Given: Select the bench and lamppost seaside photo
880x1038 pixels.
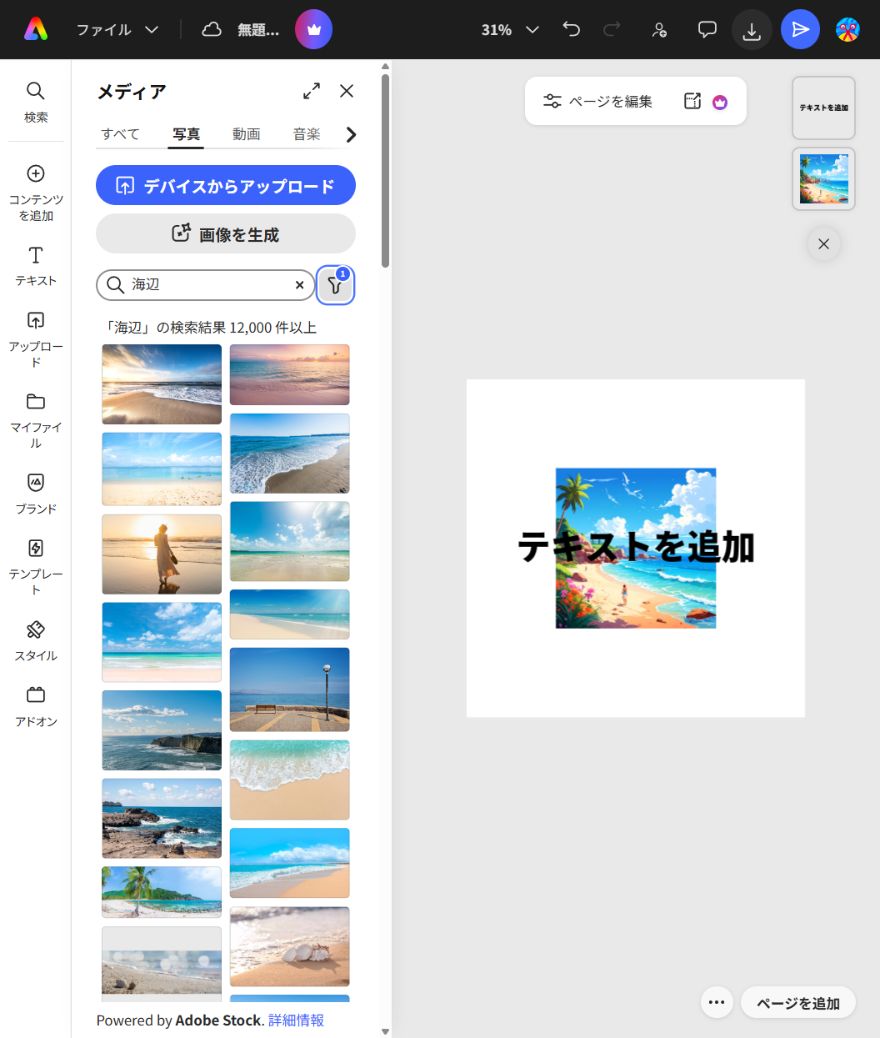Looking at the screenshot, I should click(x=289, y=689).
